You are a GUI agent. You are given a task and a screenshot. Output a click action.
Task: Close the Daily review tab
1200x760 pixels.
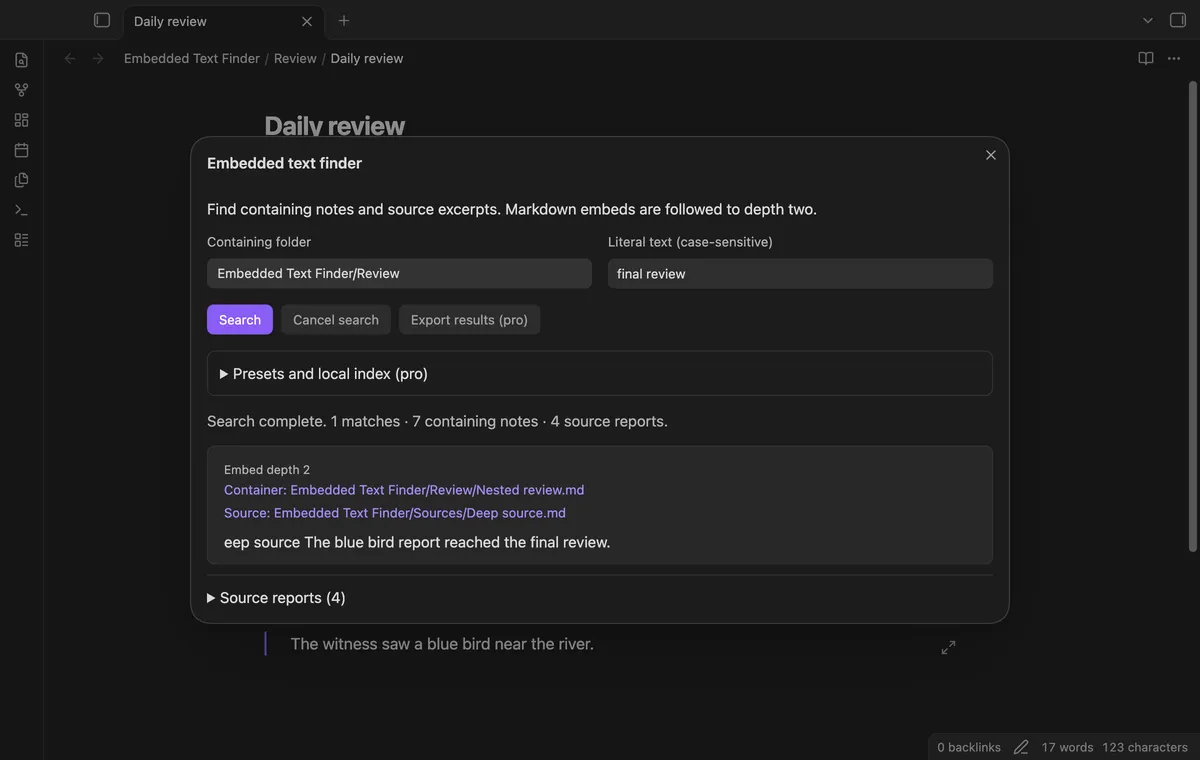[x=307, y=21]
